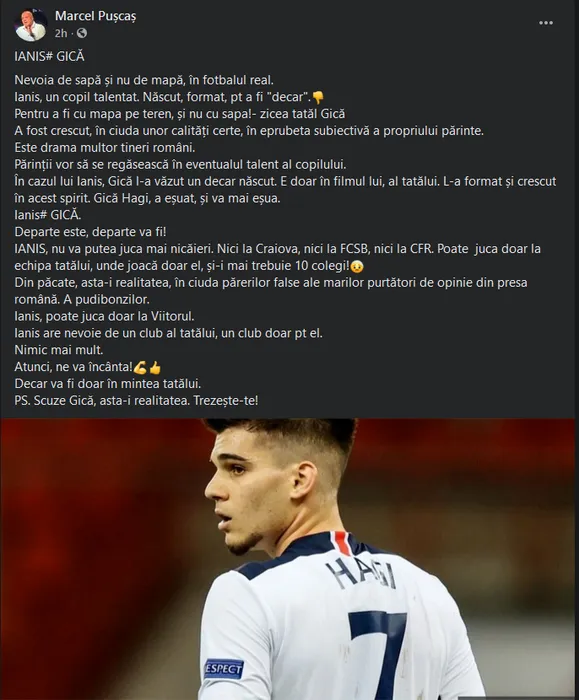Click the "IANIS# GICĂ" heading at the top
The width and height of the screenshot is (579, 700).
[x=50, y=56]
